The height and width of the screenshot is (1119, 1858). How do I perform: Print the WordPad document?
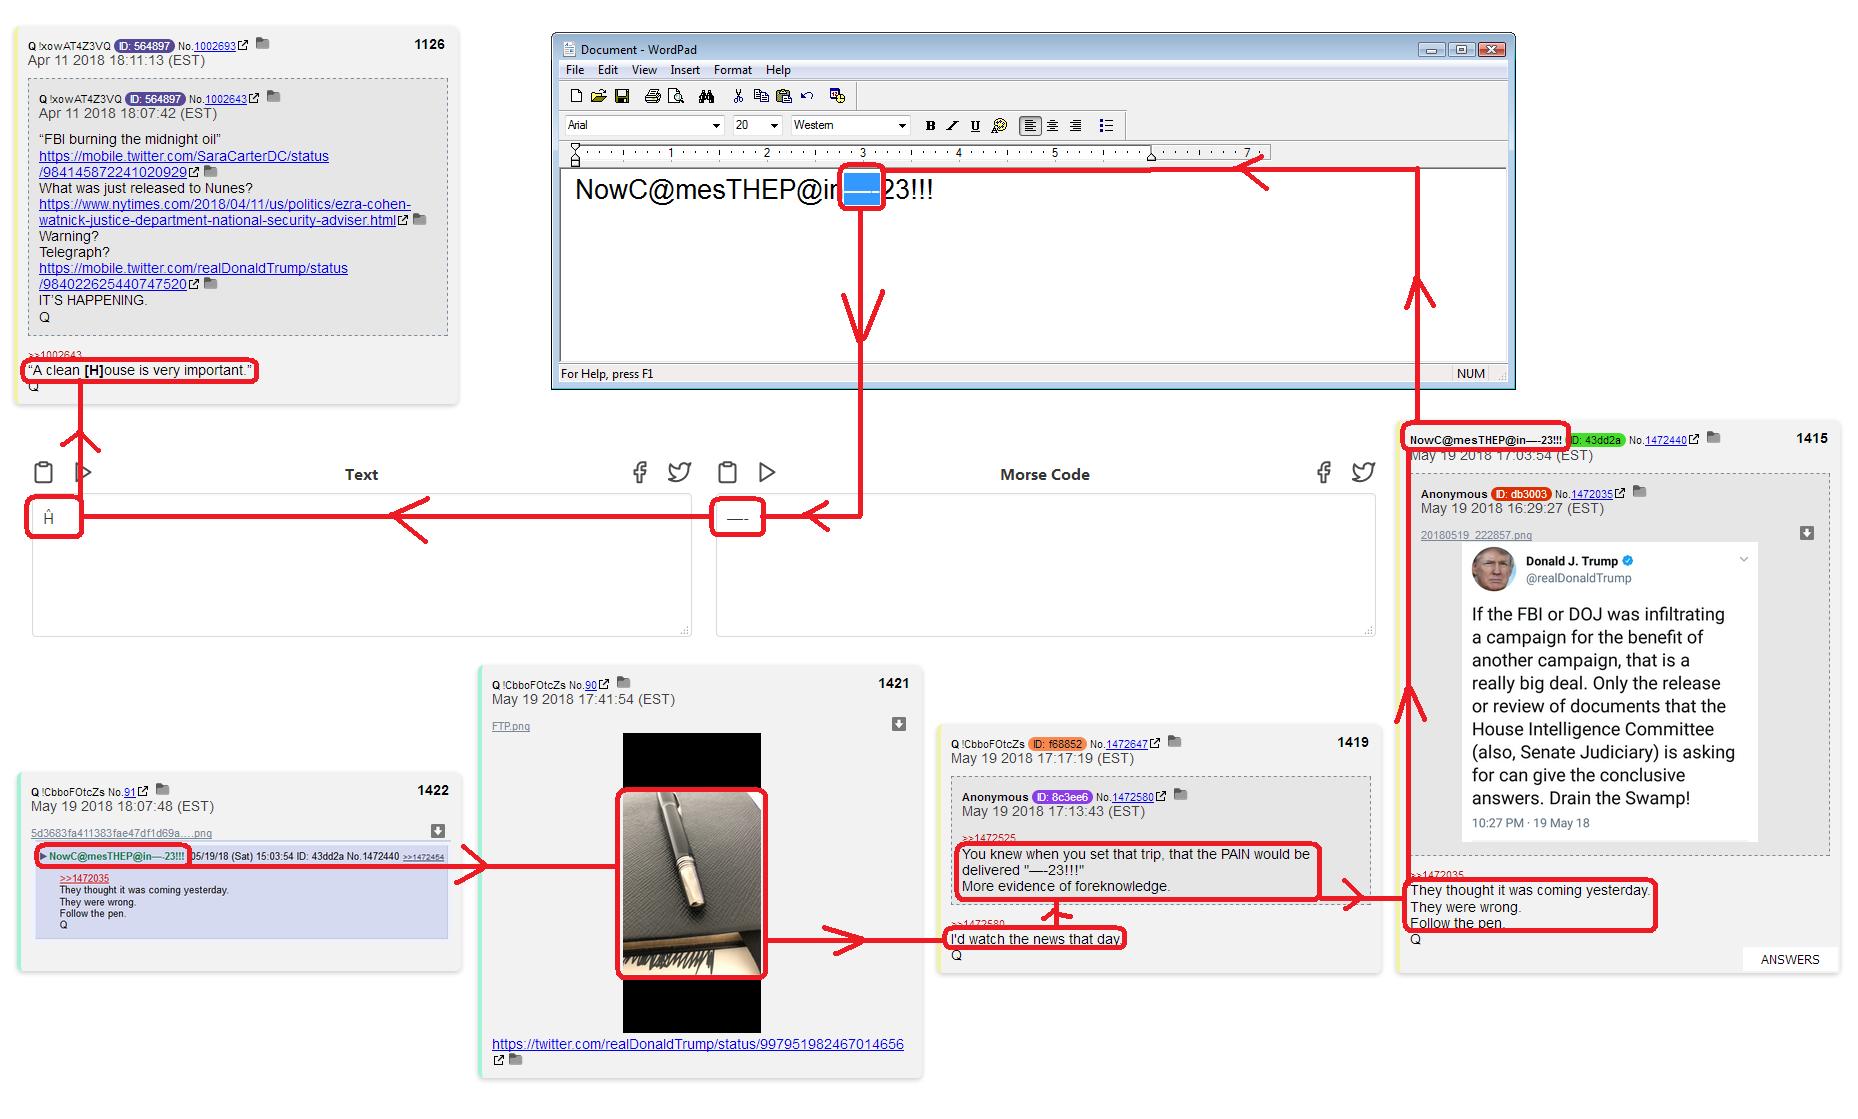(653, 96)
